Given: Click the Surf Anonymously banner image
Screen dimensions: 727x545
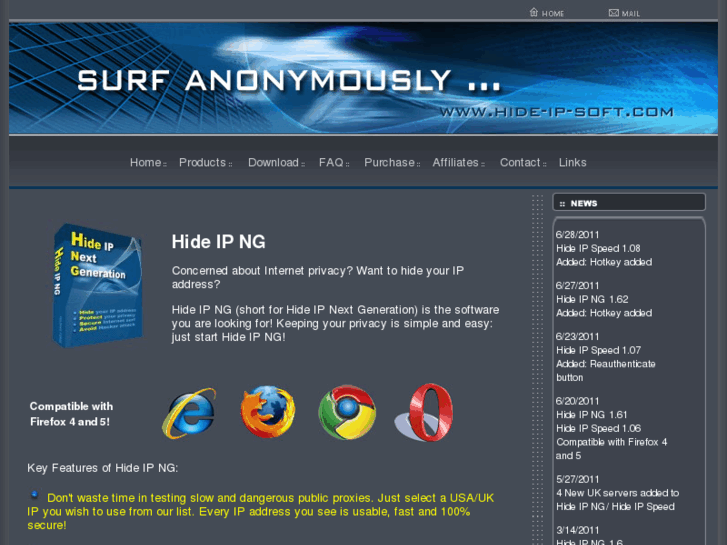Looking at the screenshot, I should pyautogui.click(x=364, y=78).
